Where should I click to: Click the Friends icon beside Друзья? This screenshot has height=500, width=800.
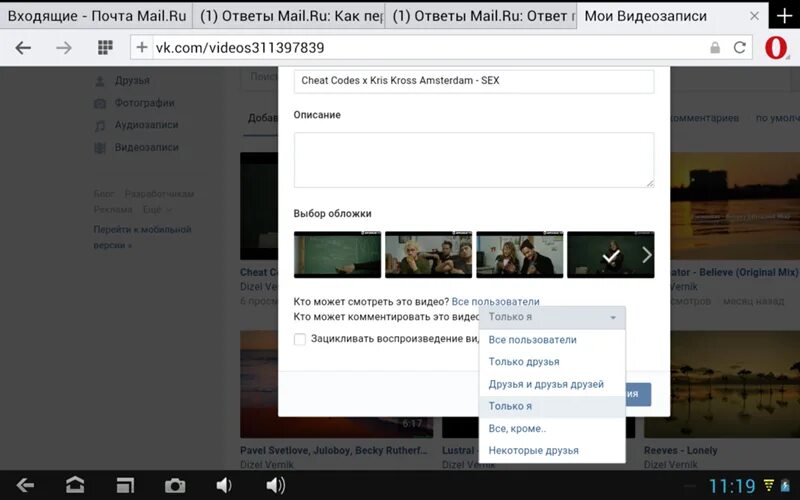100,81
